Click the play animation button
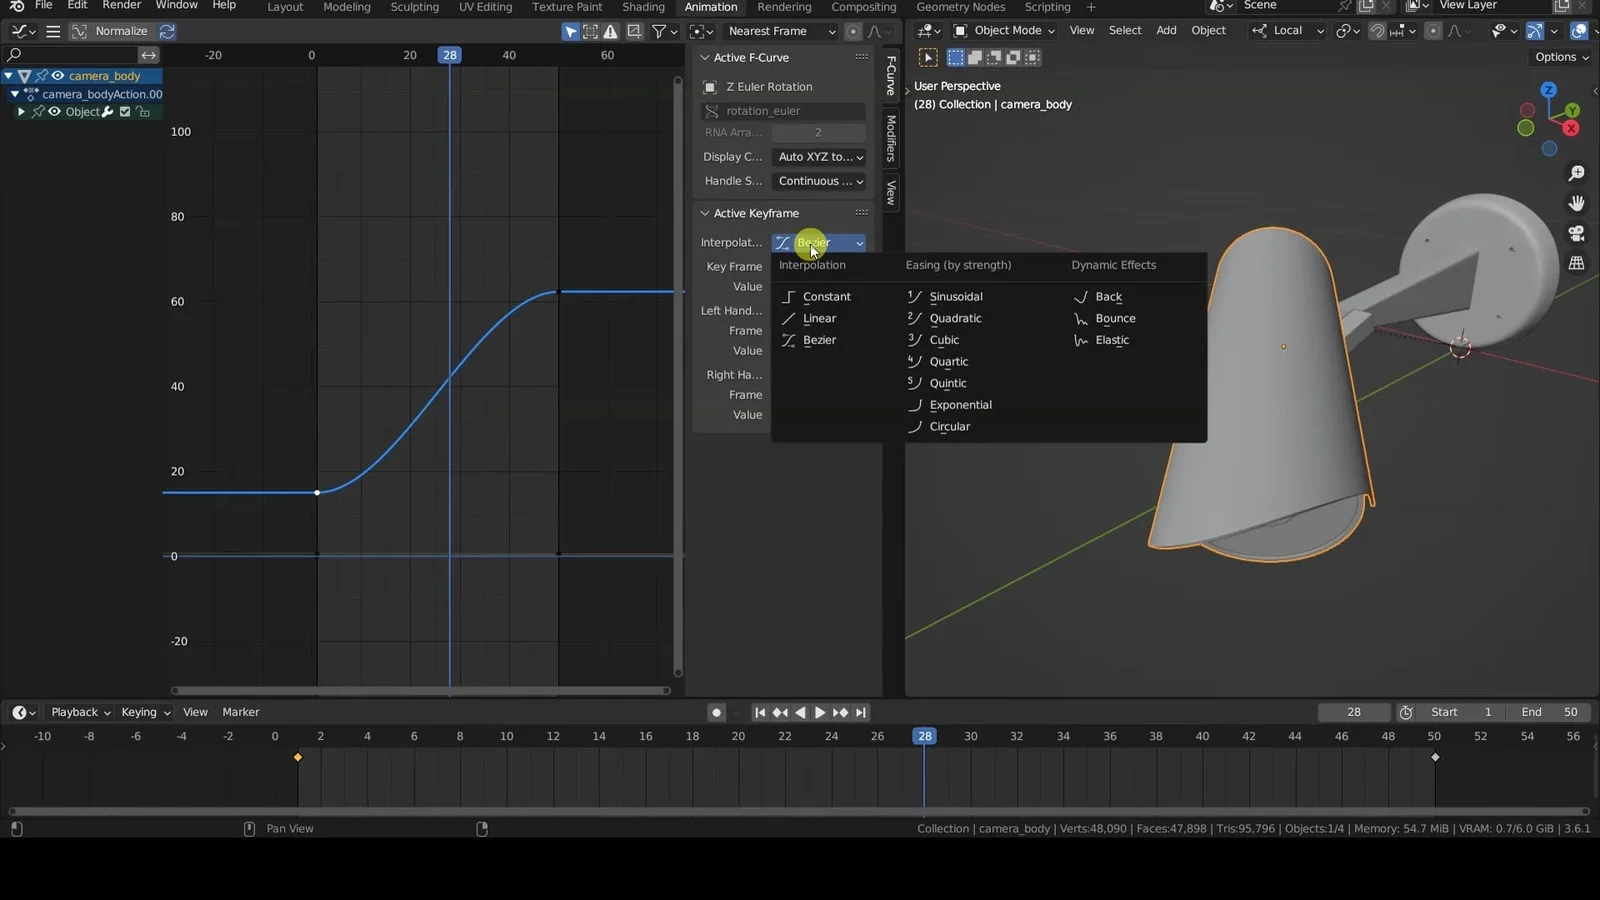 [820, 713]
